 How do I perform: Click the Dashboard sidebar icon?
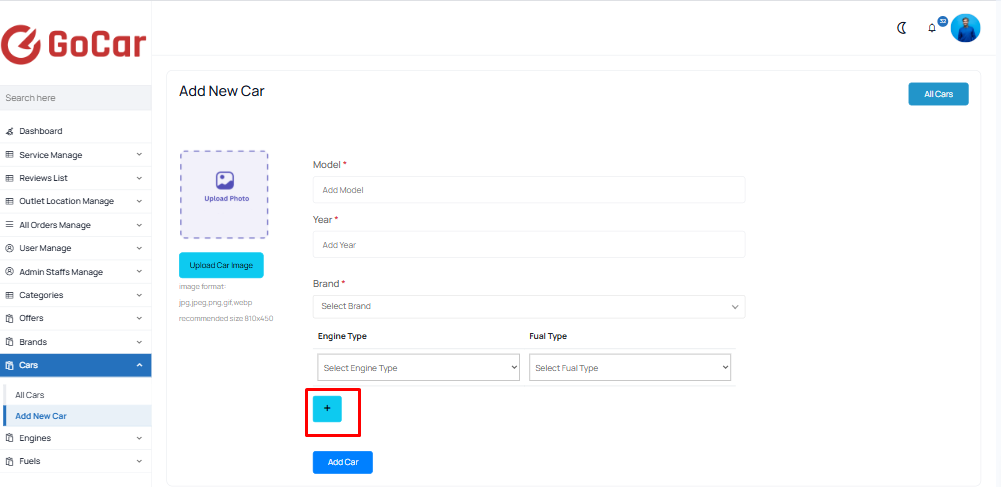tap(10, 131)
